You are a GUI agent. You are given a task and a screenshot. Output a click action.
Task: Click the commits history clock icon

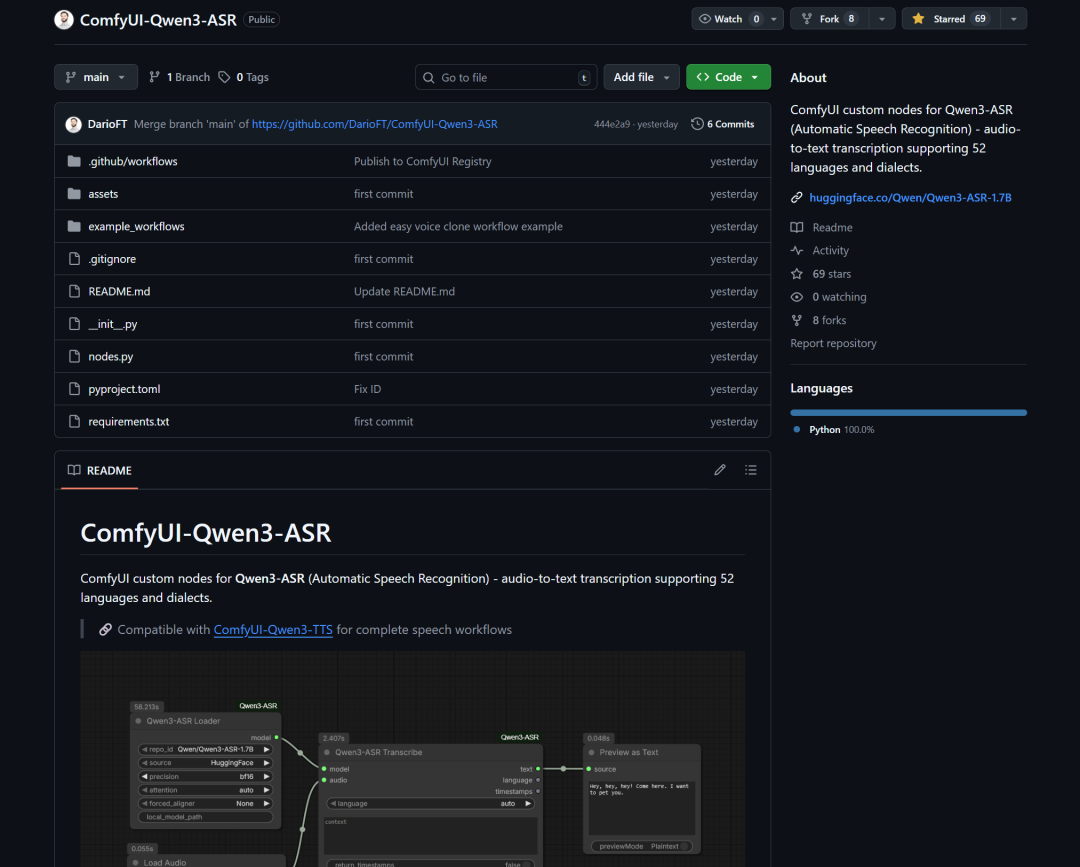click(697, 124)
